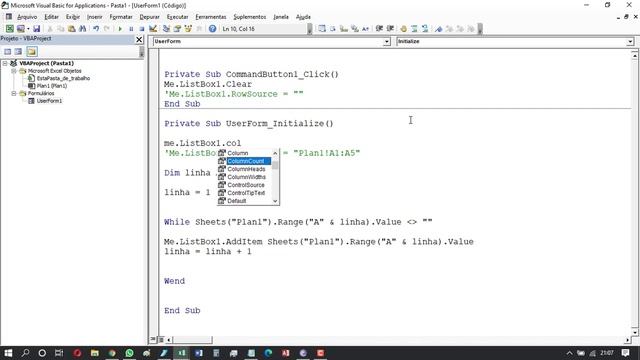Open the Ferramentas menu
This screenshot has width=640, height=360.
(211, 17)
